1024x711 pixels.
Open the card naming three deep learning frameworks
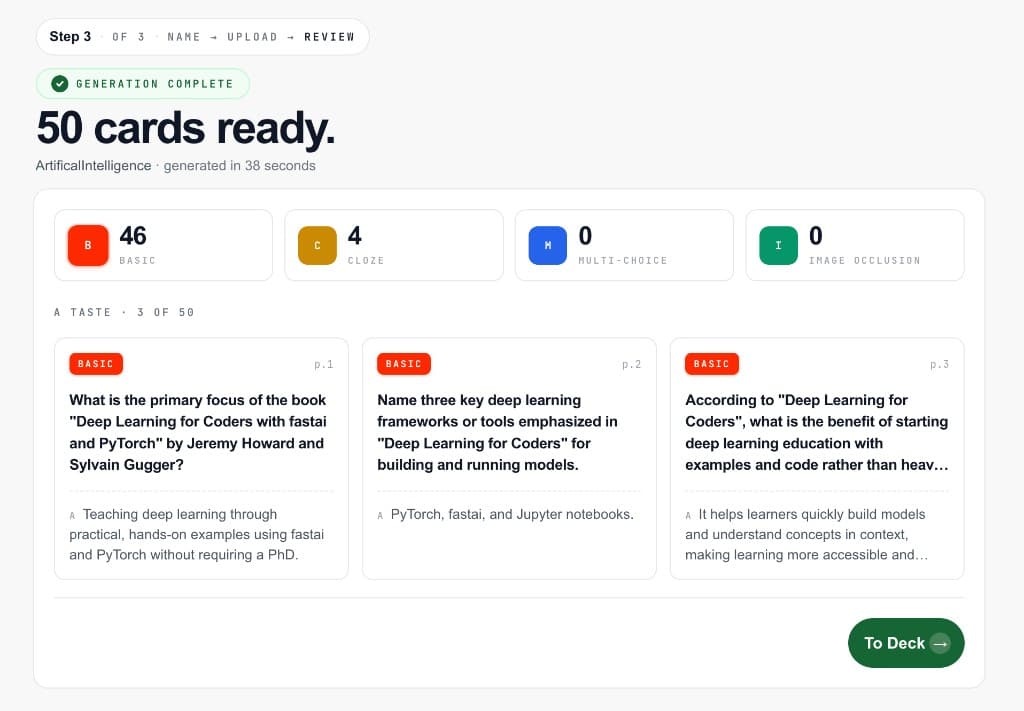point(509,458)
